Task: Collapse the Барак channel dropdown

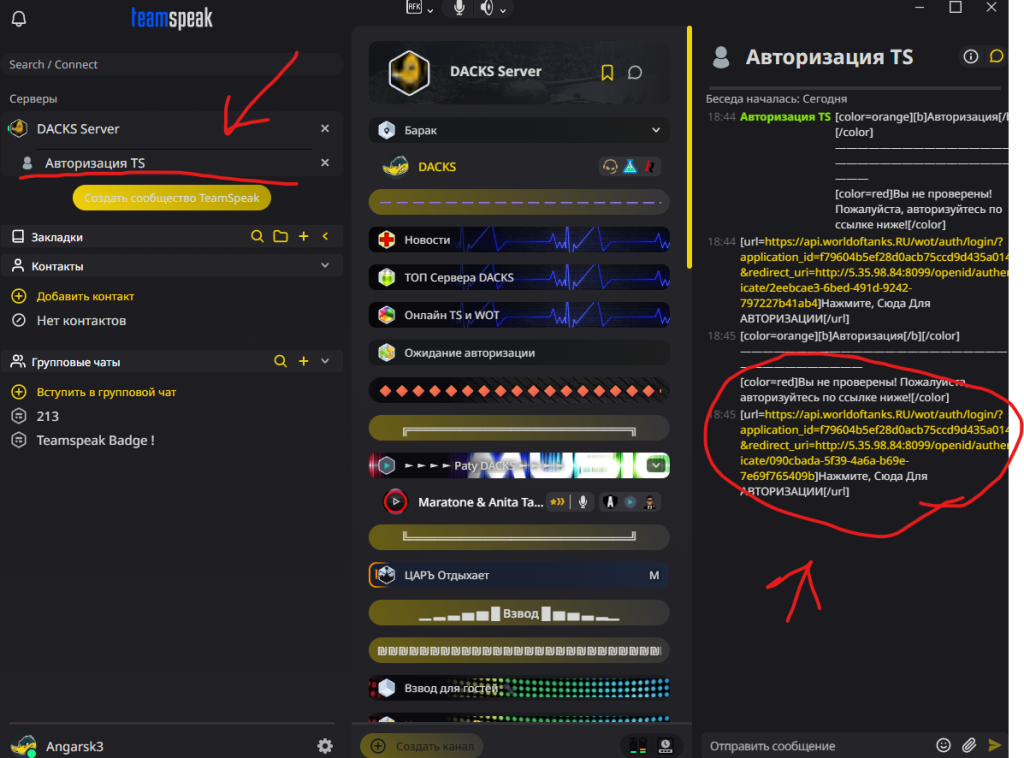Action: tap(656, 130)
